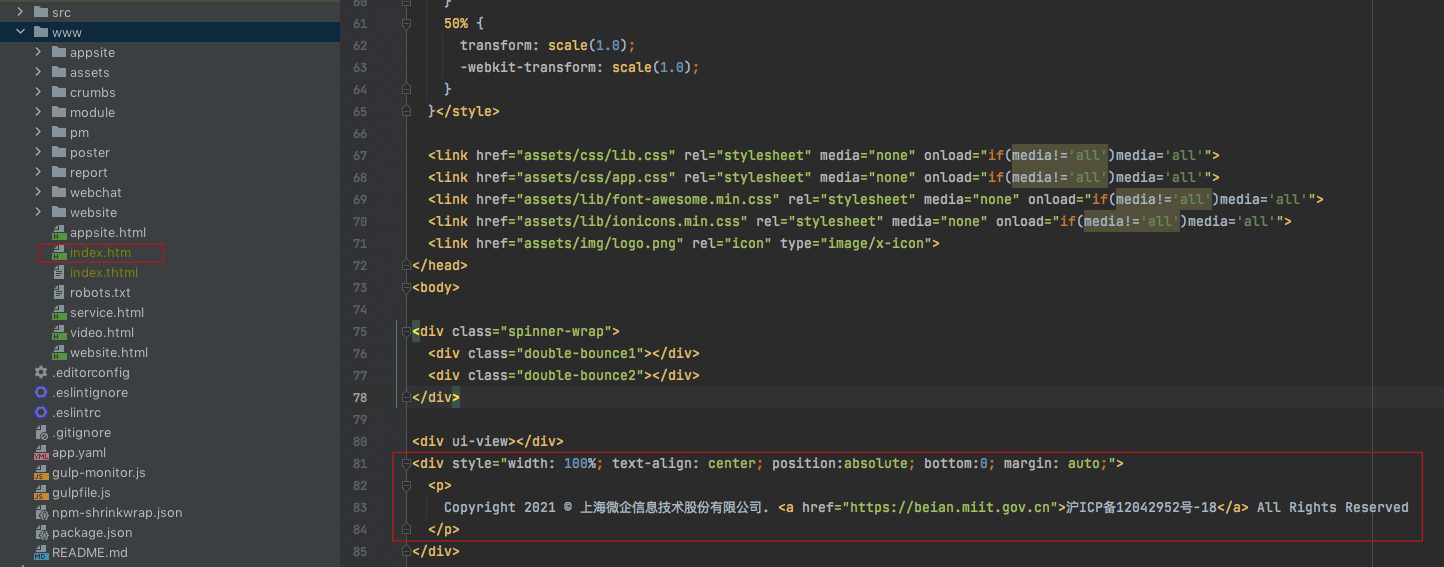The width and height of the screenshot is (1444, 567).
Task: Select the appsite folder name
Action: 92,52
